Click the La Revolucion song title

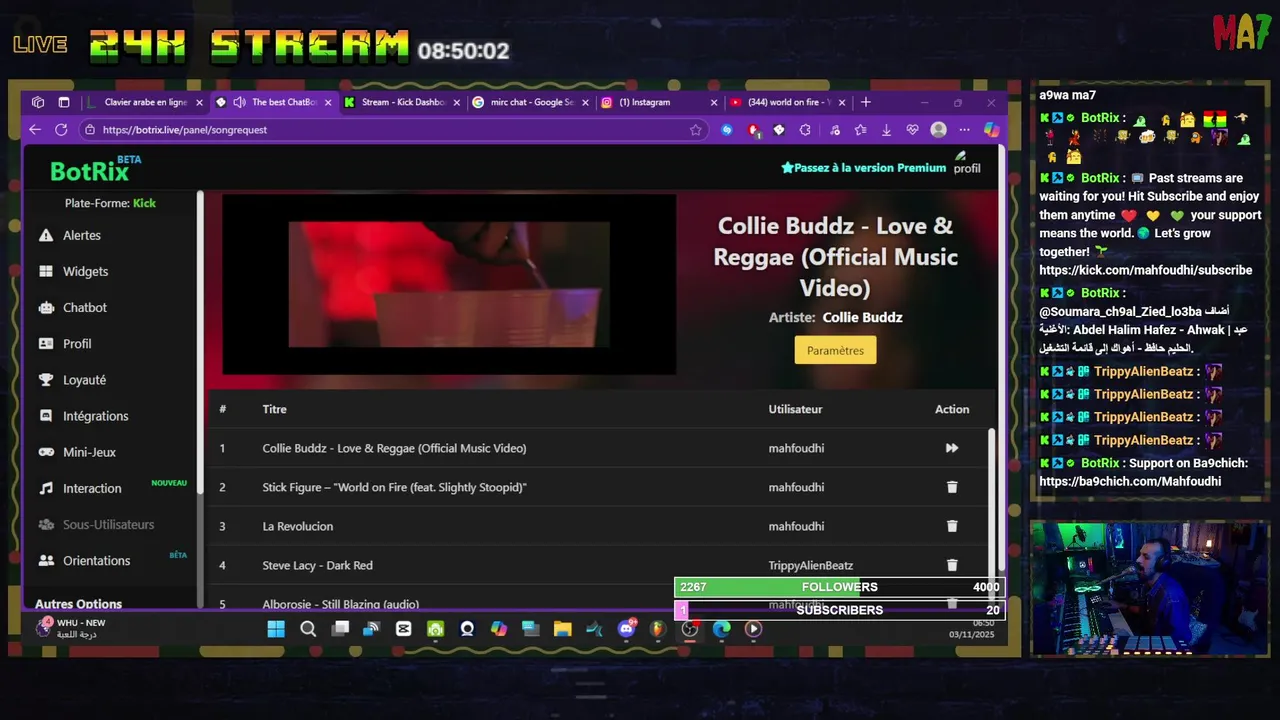pos(298,526)
